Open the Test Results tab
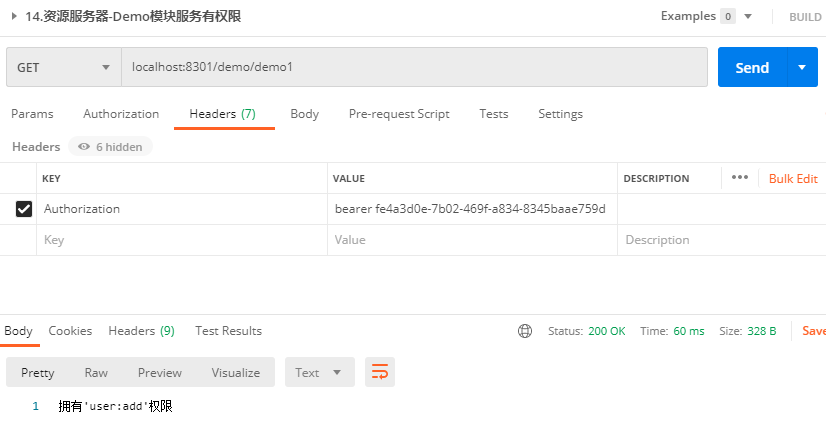The height and width of the screenshot is (438, 826). click(228, 331)
